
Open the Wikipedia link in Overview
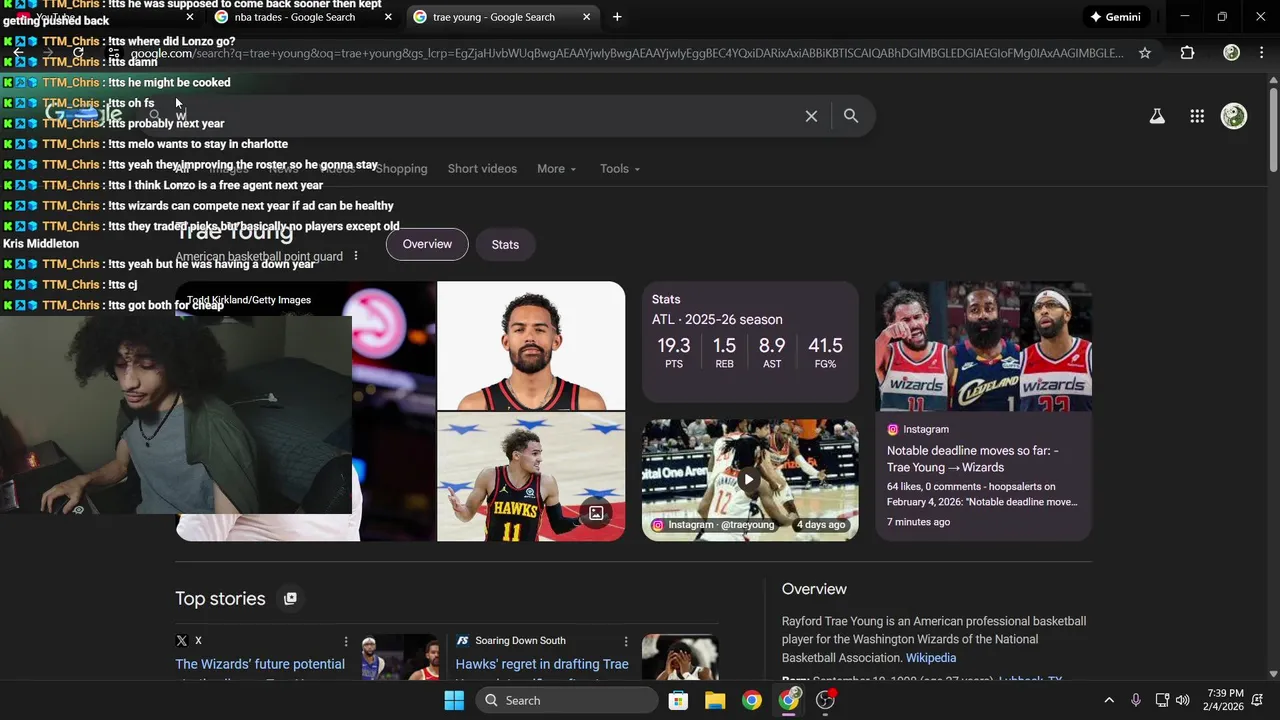click(931, 658)
